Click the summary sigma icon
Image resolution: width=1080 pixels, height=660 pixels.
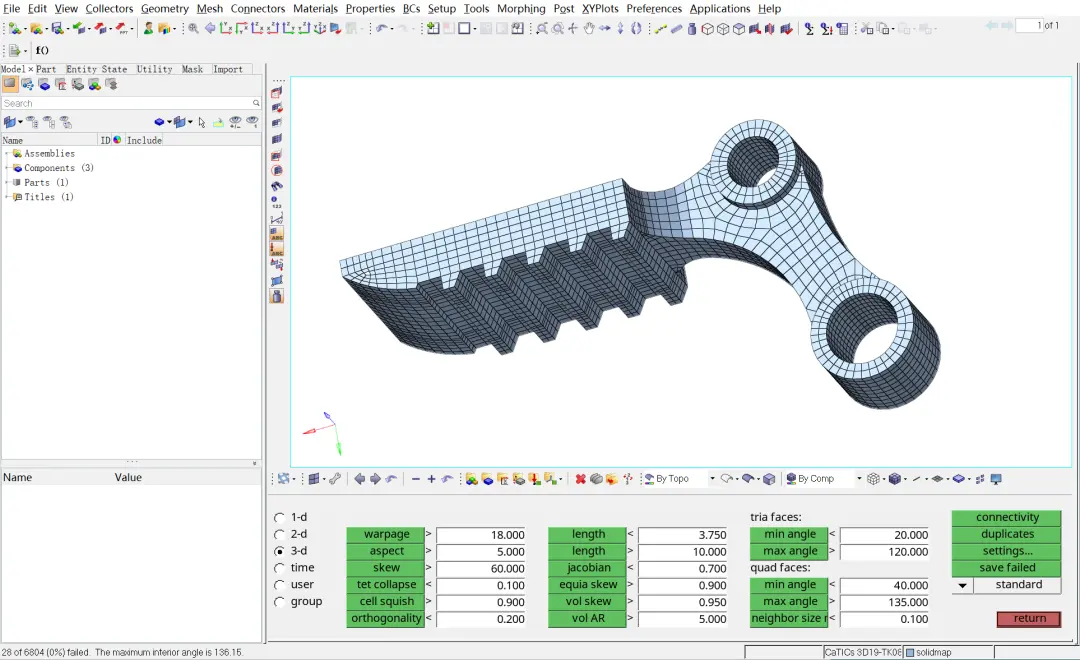click(x=809, y=28)
